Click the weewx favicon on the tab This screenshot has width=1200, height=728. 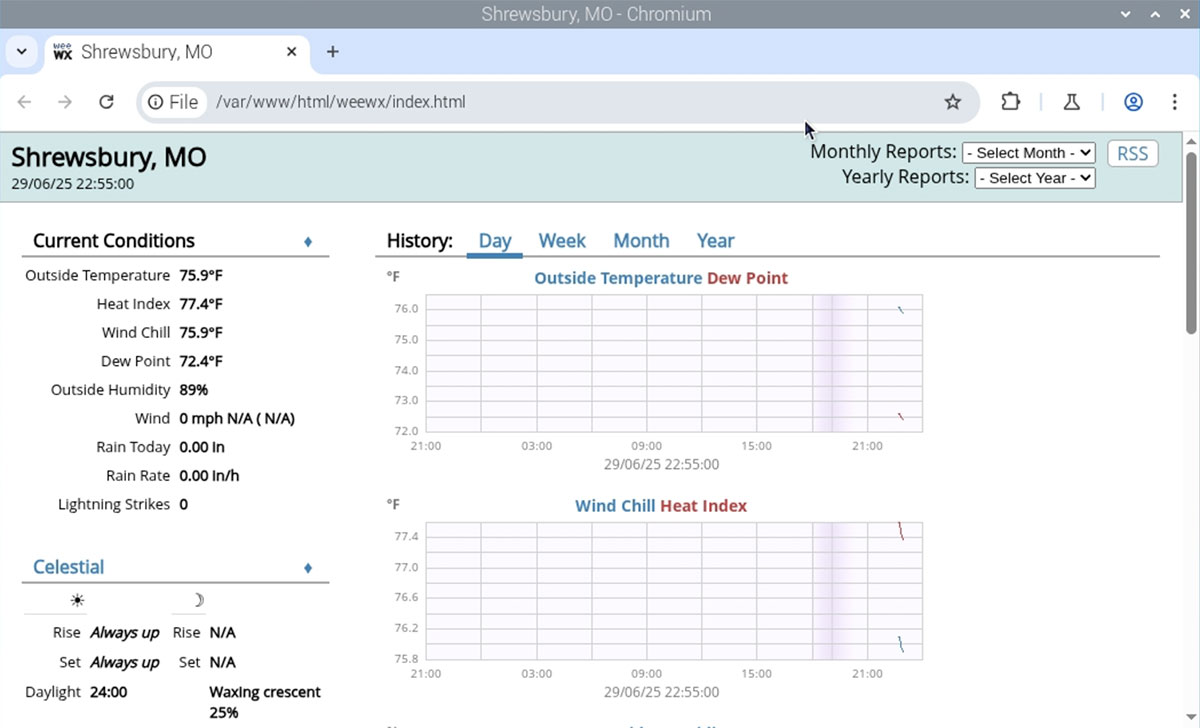pos(63,52)
